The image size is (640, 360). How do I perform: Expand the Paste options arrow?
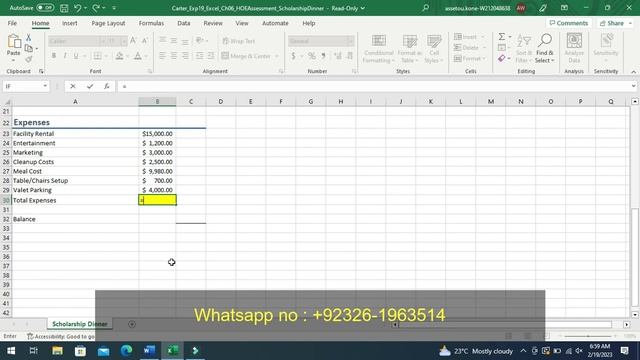pyautogui.click(x=13, y=60)
